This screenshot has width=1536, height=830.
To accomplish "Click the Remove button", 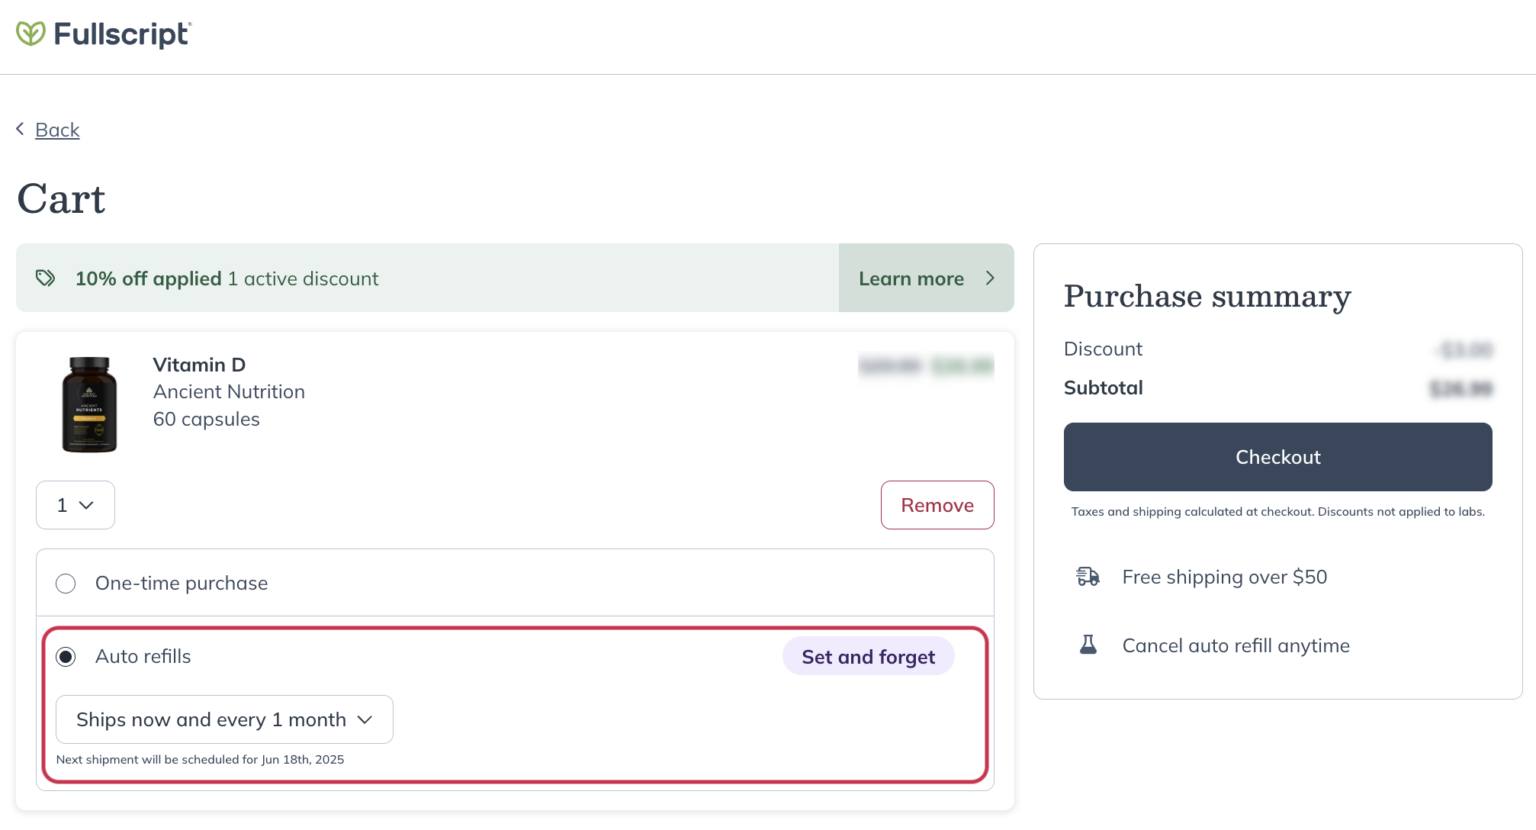I will tap(937, 505).
